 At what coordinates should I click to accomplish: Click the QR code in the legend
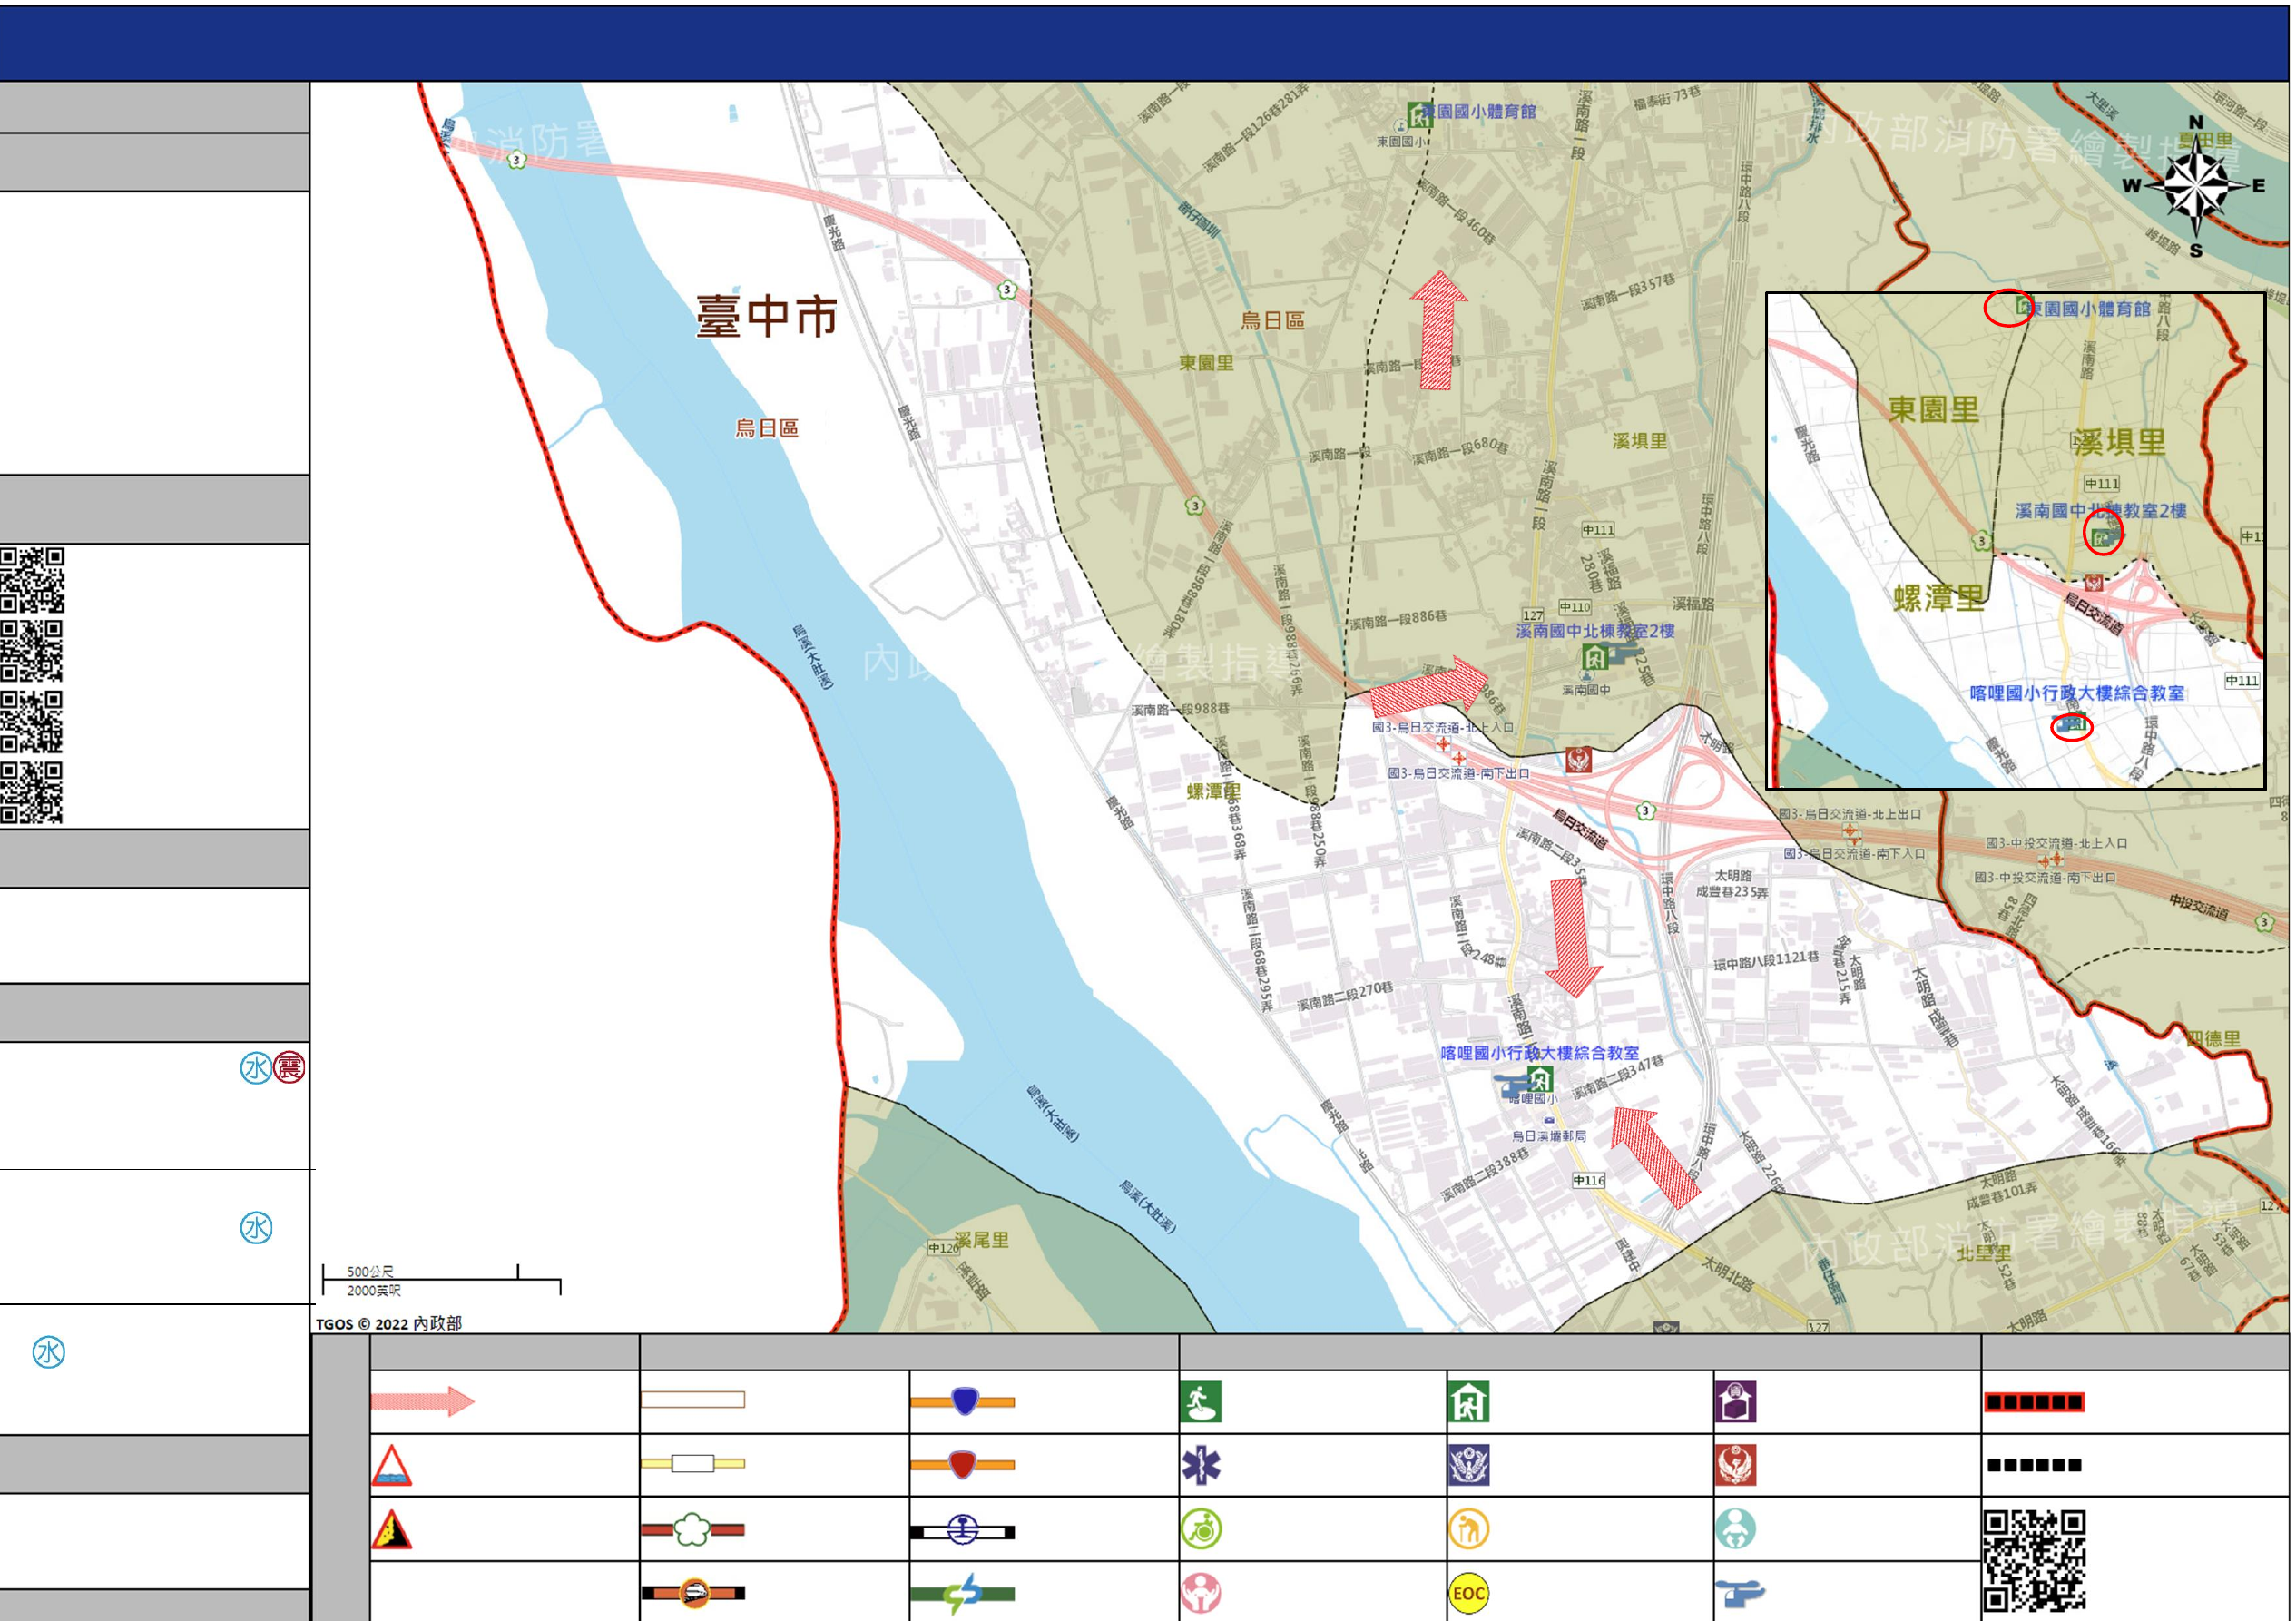(2035, 1561)
